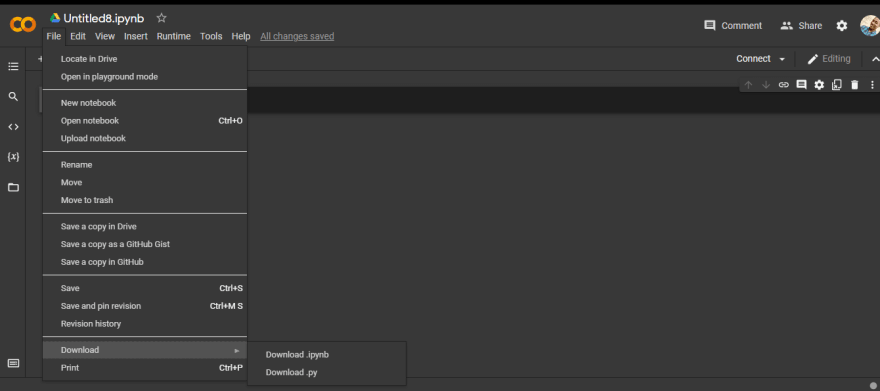Open the Editing mode dropdown
Image resolution: width=880 pixels, height=391 pixels.
[x=829, y=59]
